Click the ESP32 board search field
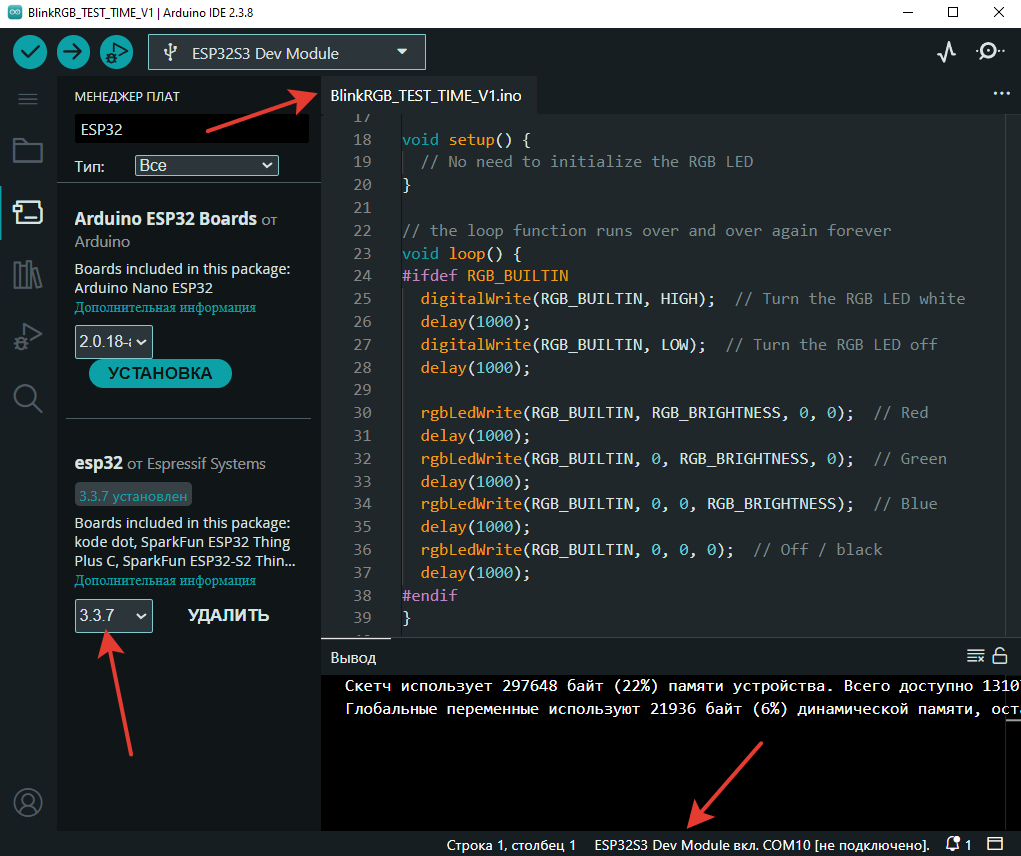The width and height of the screenshot is (1021, 856). point(191,129)
